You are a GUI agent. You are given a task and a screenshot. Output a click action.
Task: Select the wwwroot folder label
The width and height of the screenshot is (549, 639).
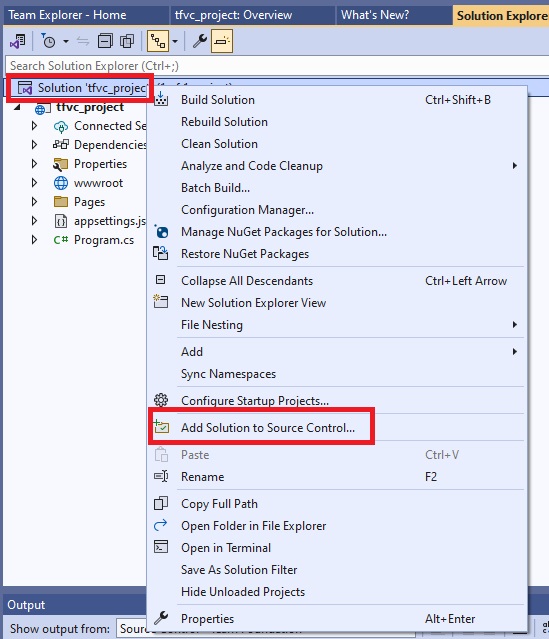click(x=98, y=183)
